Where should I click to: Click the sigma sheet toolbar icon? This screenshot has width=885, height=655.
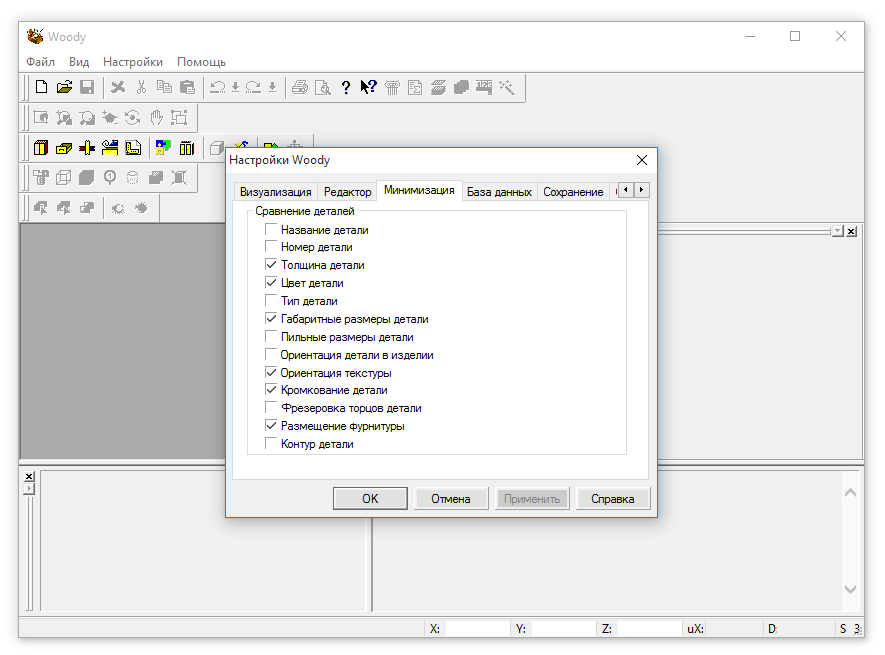pyautogui.click(x=415, y=87)
